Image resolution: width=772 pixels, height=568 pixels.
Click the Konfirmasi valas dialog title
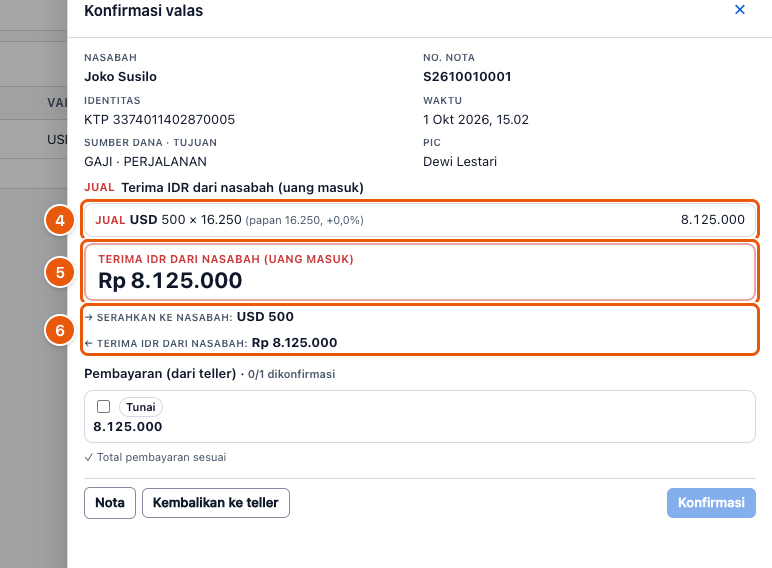[143, 11]
